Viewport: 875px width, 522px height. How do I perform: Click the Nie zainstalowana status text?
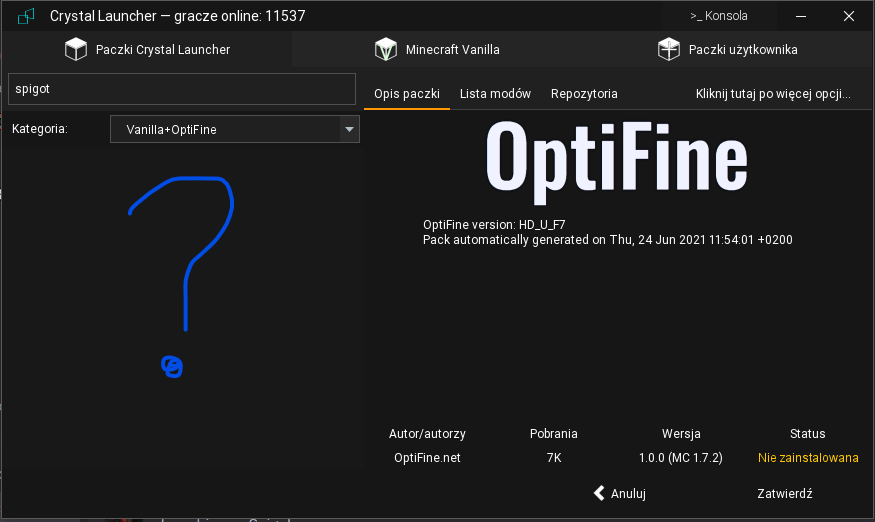coord(808,458)
